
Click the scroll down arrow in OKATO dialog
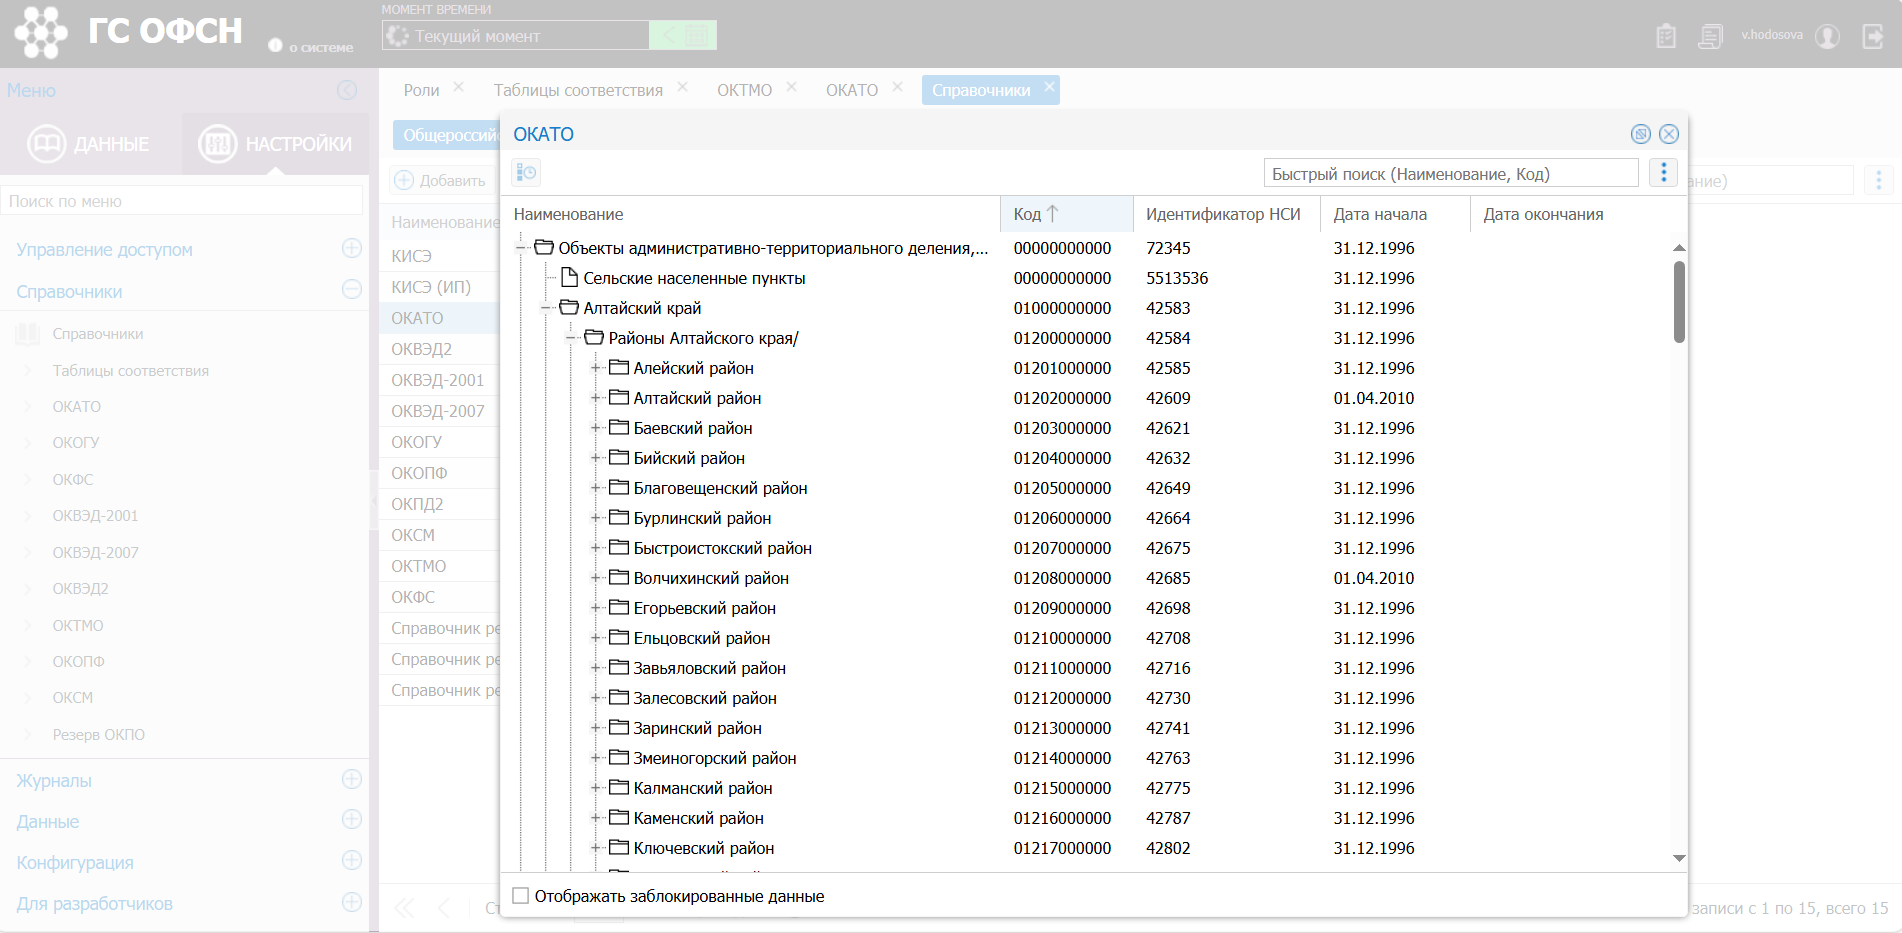click(1679, 859)
